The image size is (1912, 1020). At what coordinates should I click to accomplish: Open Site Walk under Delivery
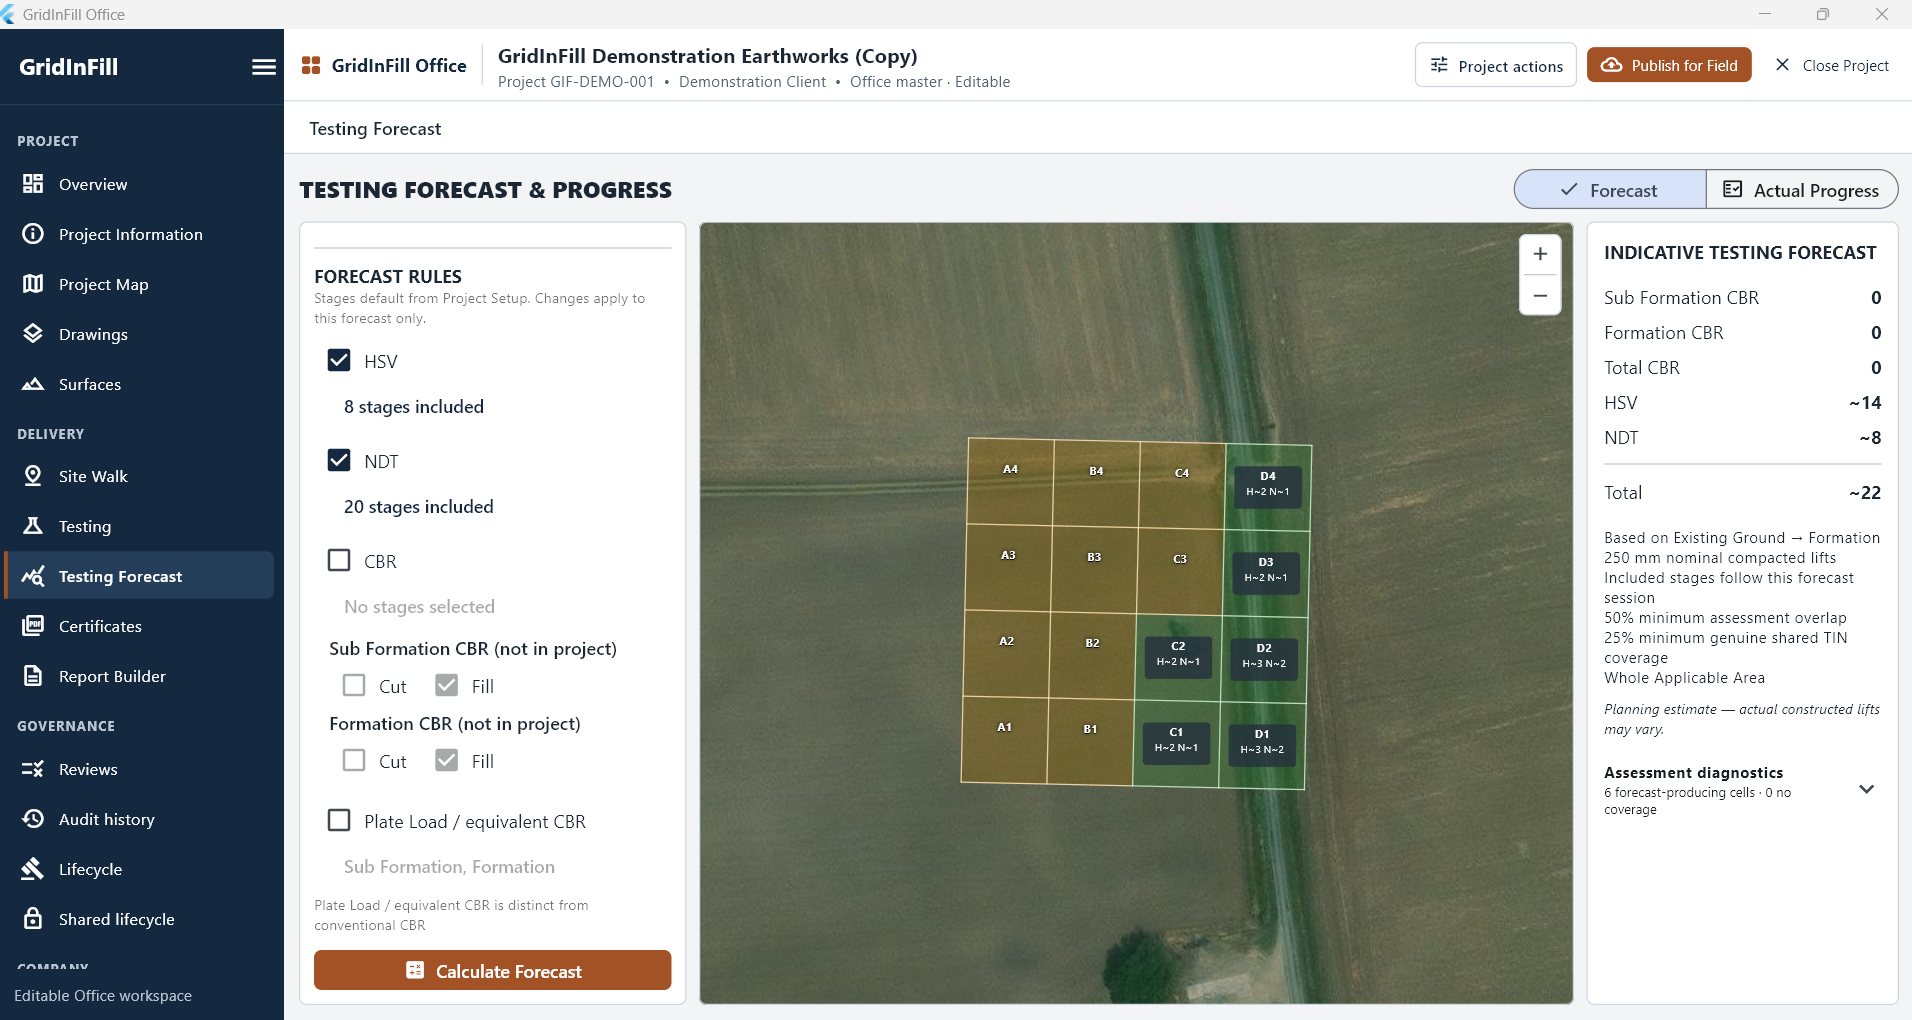(140, 476)
